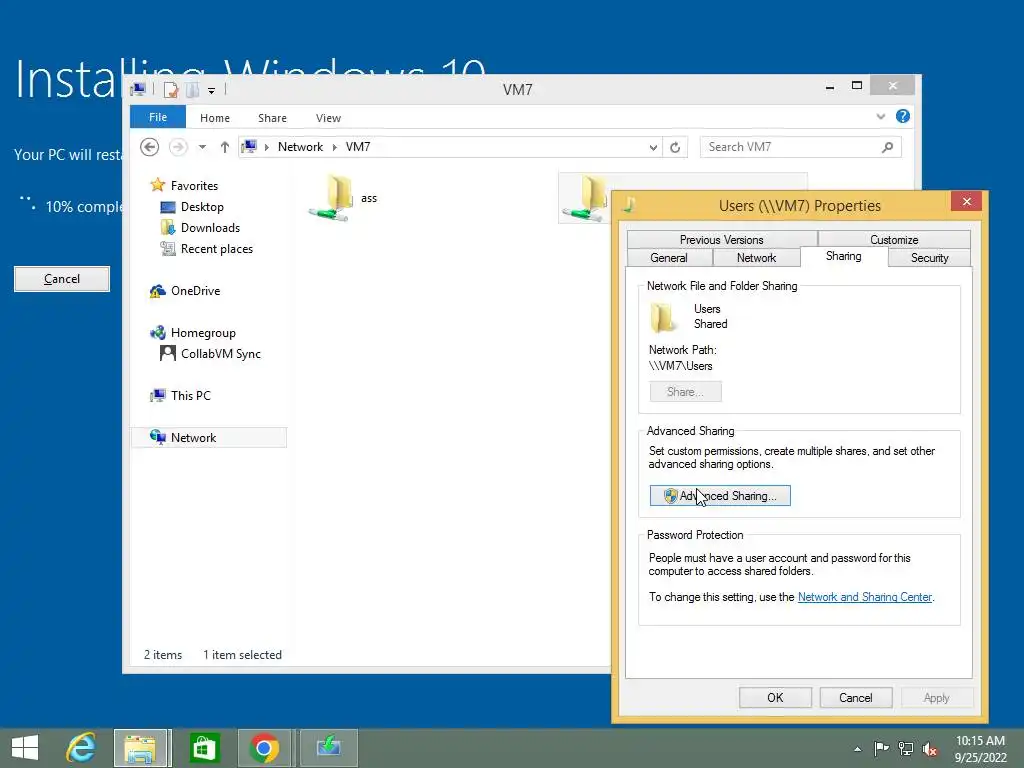Open the Windows 10 installer taskbar item
1024x768 pixels.
[x=328, y=748]
